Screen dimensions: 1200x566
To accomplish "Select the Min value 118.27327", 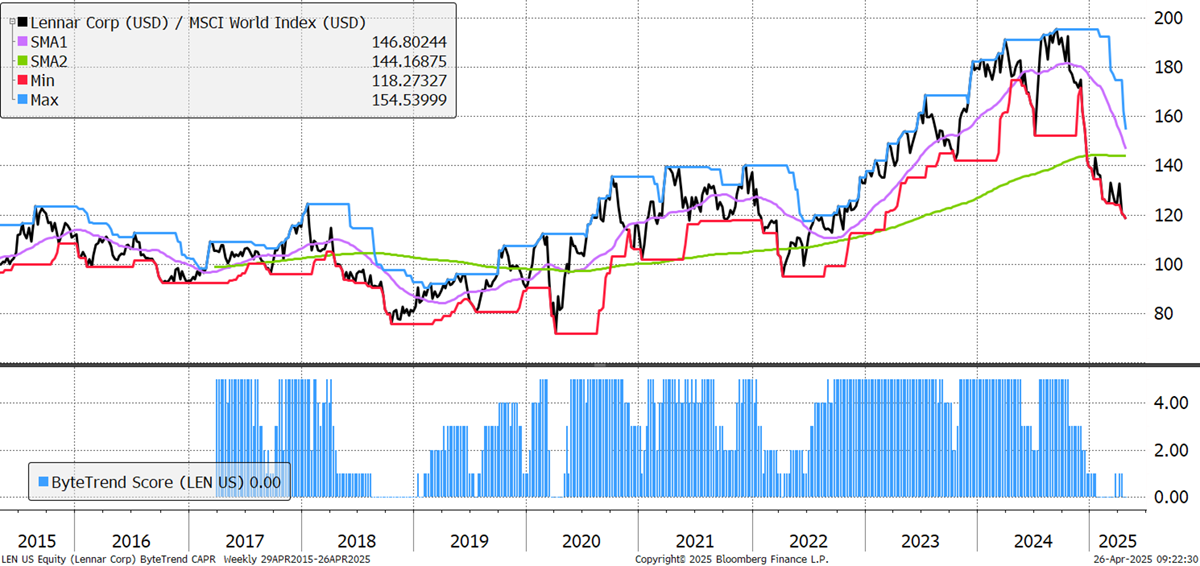I will tap(410, 81).
